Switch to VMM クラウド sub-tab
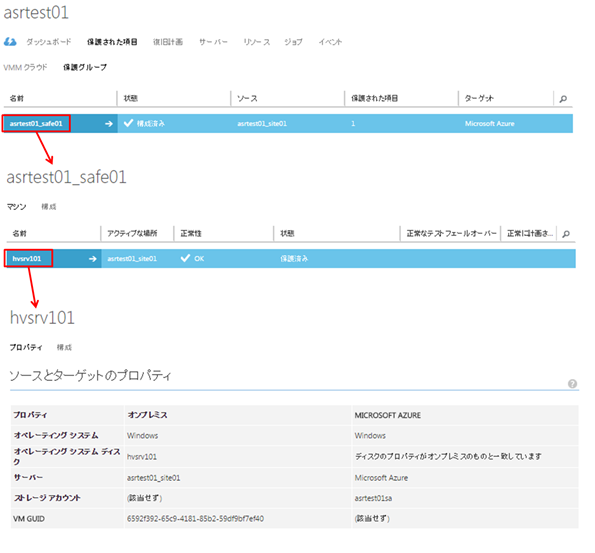This screenshot has width=595, height=553. pyautogui.click(x=25, y=68)
